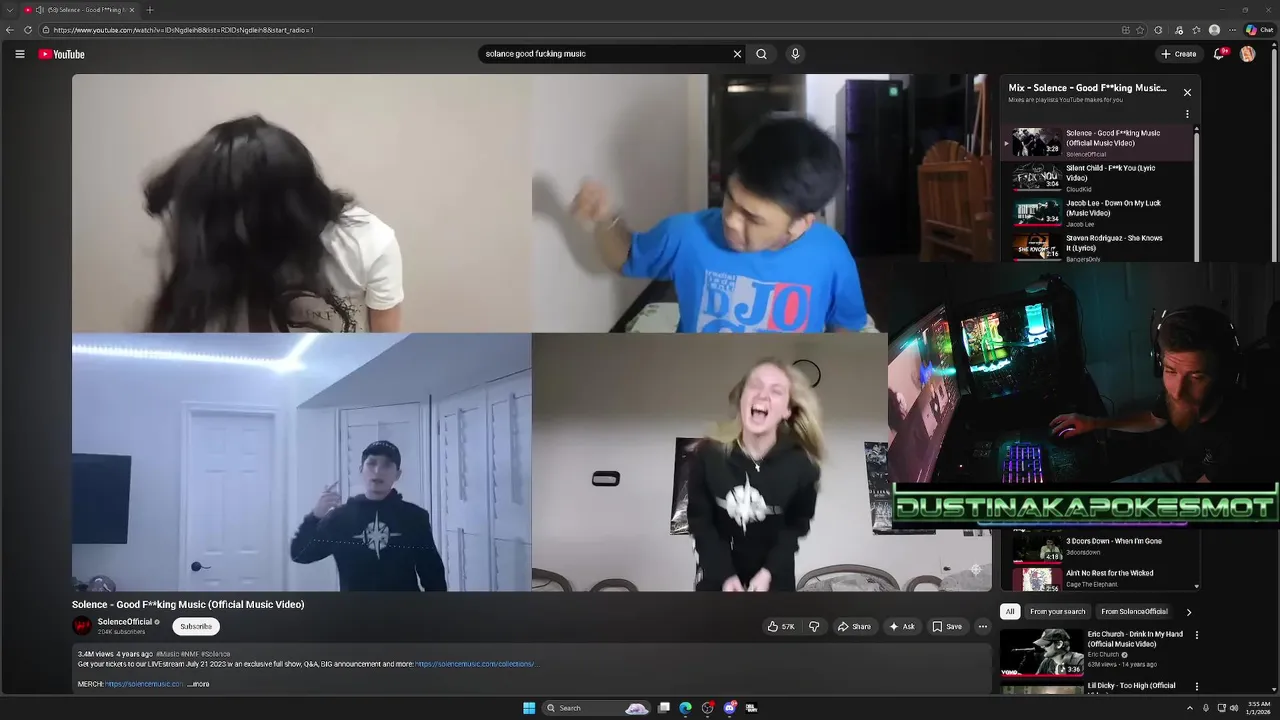
Task: Play Silent Child - F**k You playlist item
Action: tap(1098, 178)
